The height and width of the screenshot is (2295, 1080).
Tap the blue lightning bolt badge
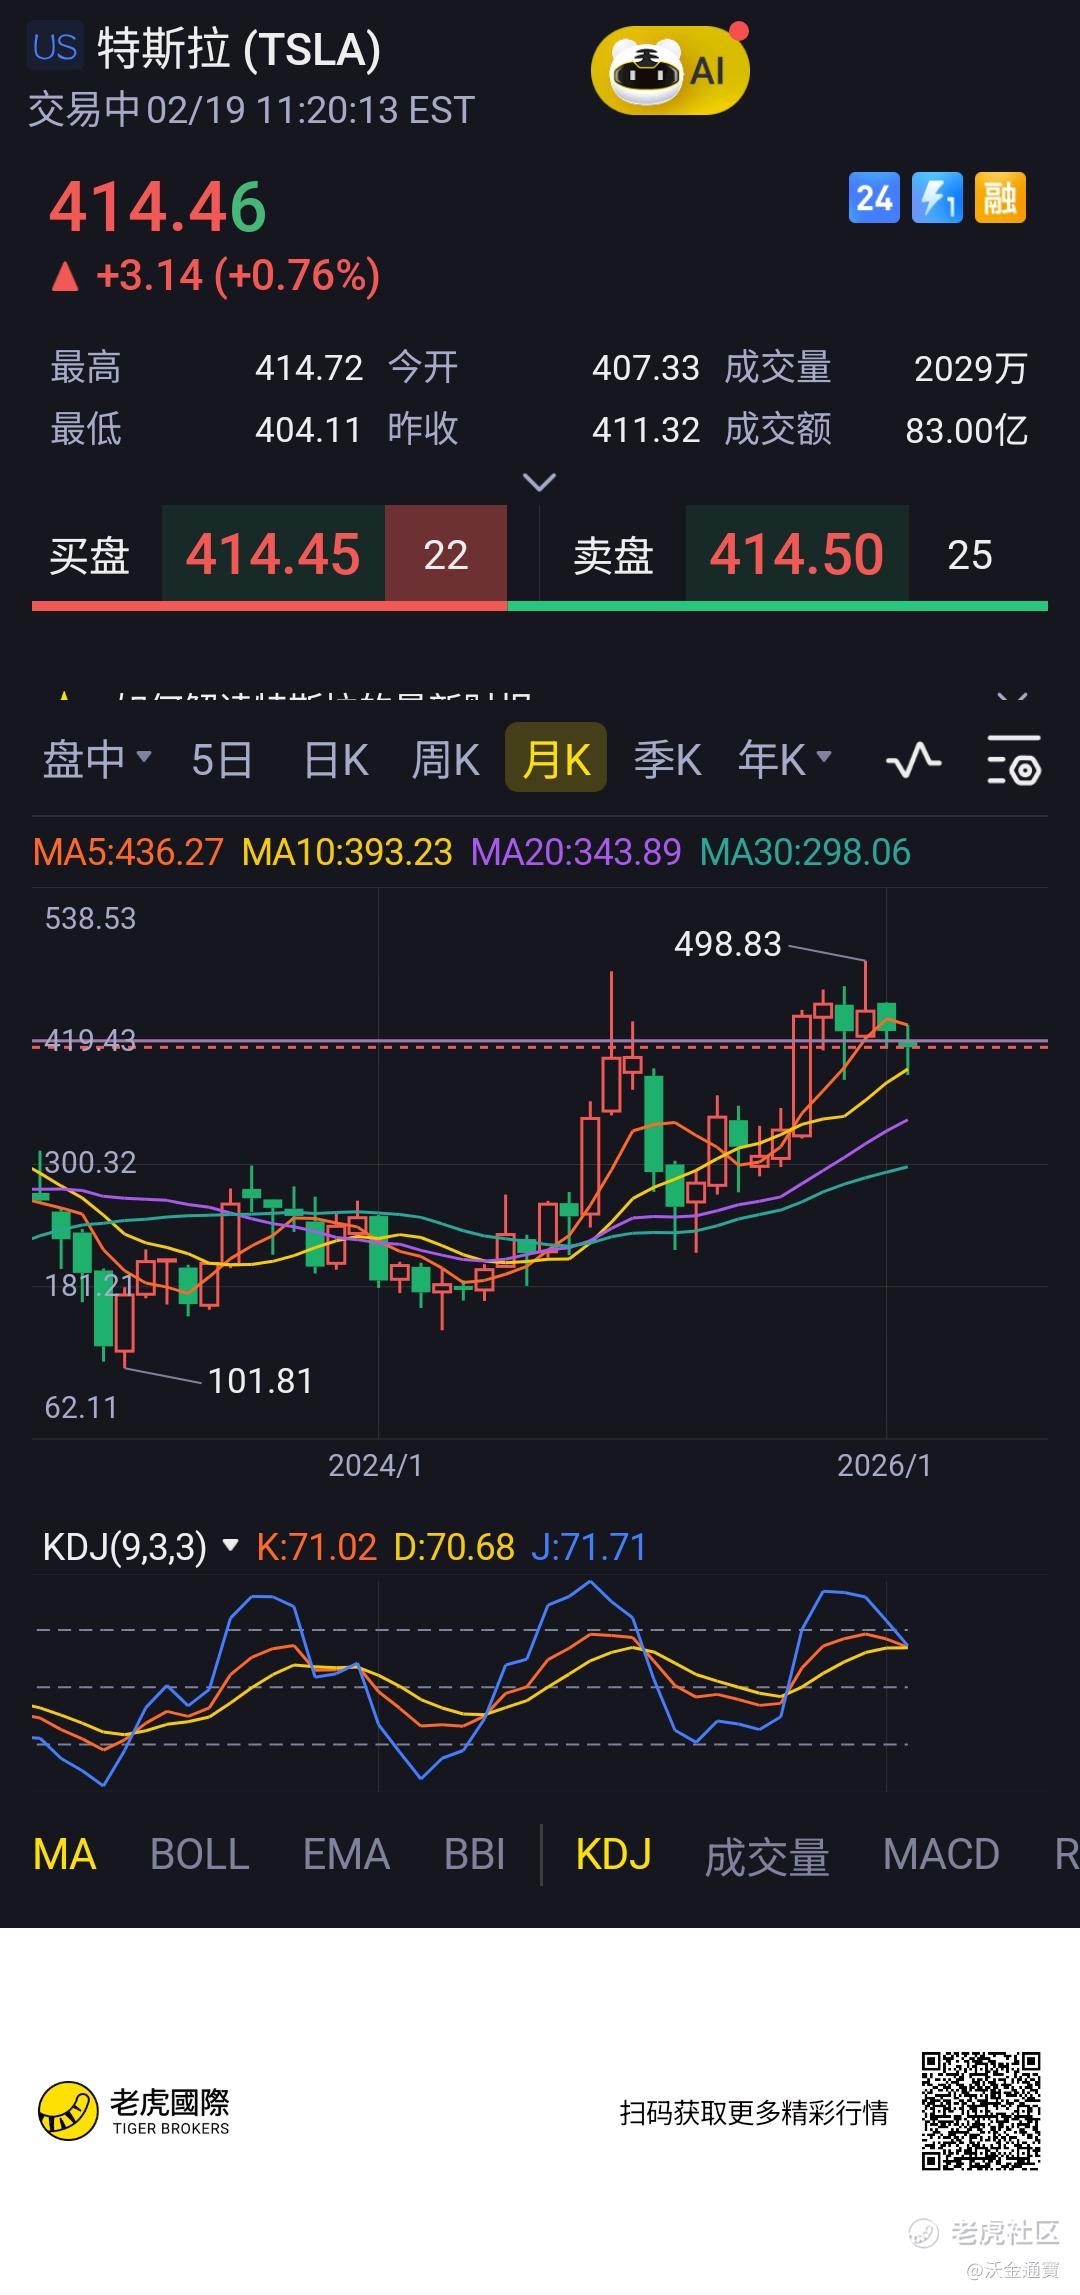coord(938,197)
